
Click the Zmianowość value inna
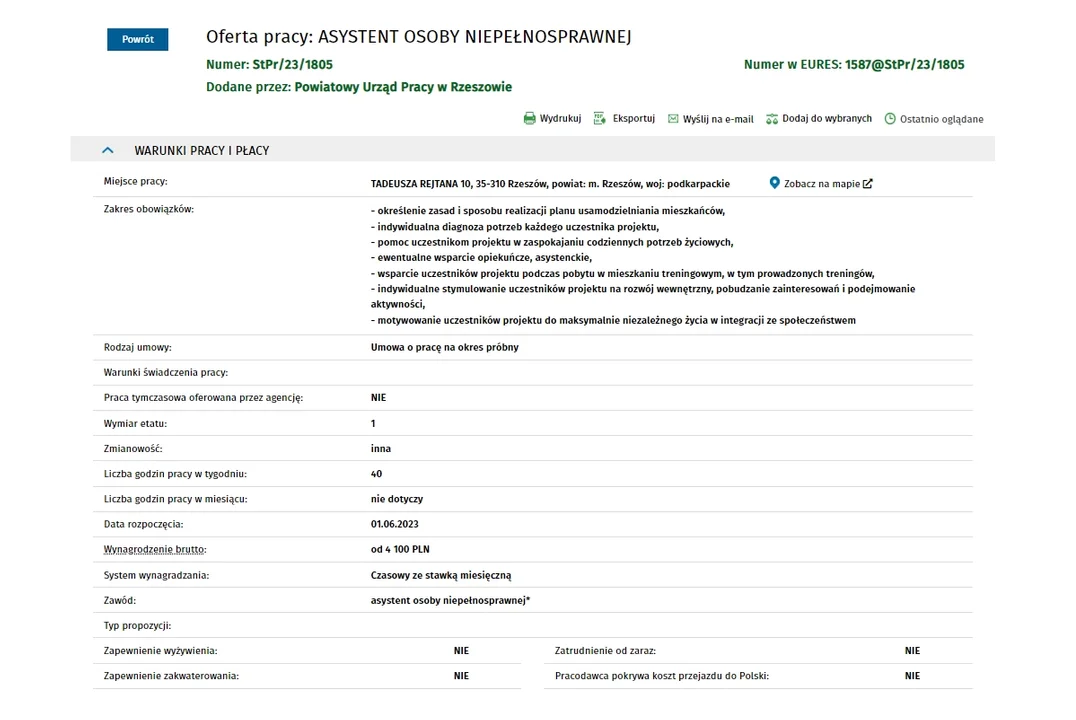click(381, 448)
